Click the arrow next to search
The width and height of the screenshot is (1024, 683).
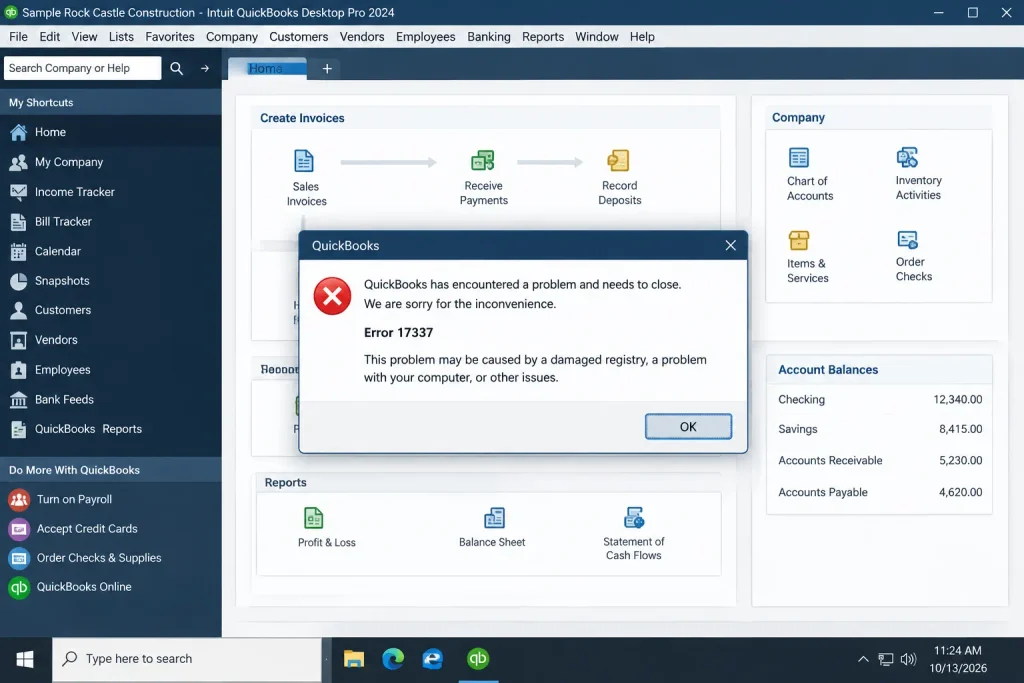tap(204, 68)
